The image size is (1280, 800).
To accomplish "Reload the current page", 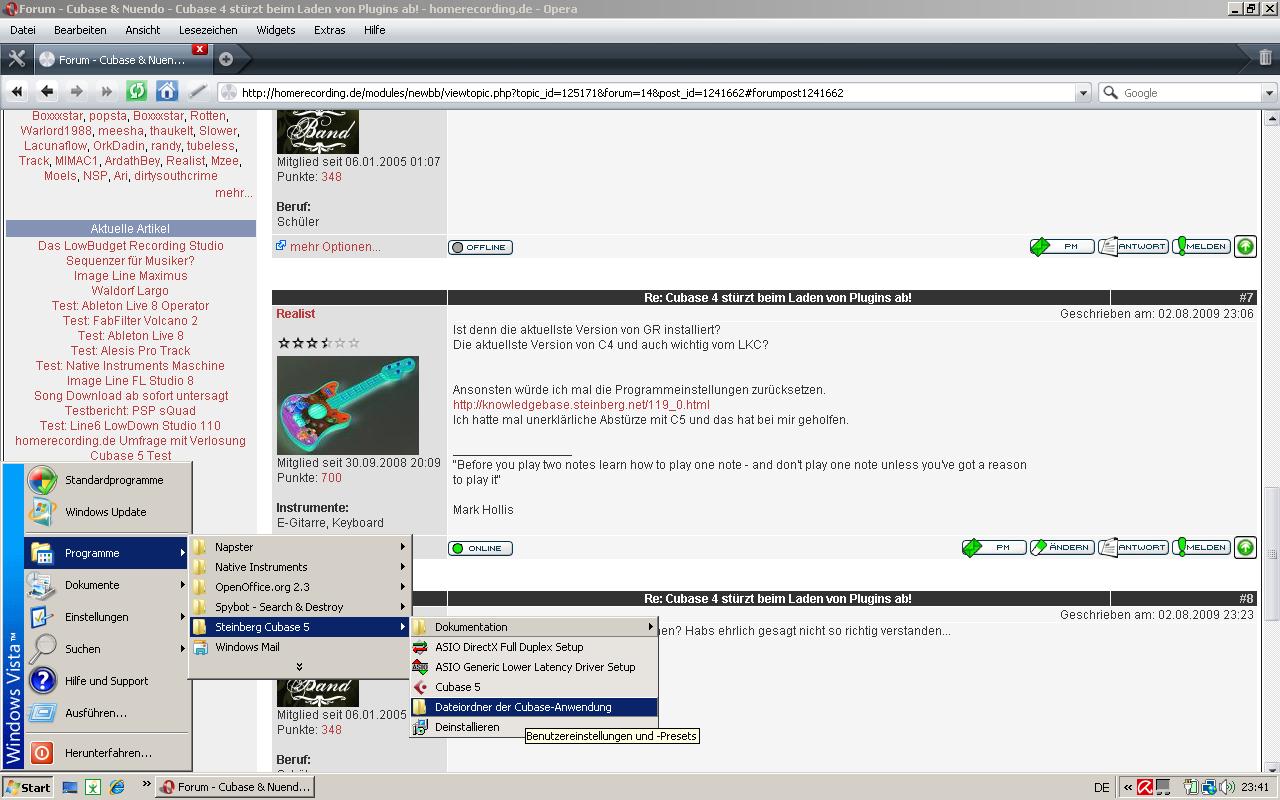I will tap(137, 92).
